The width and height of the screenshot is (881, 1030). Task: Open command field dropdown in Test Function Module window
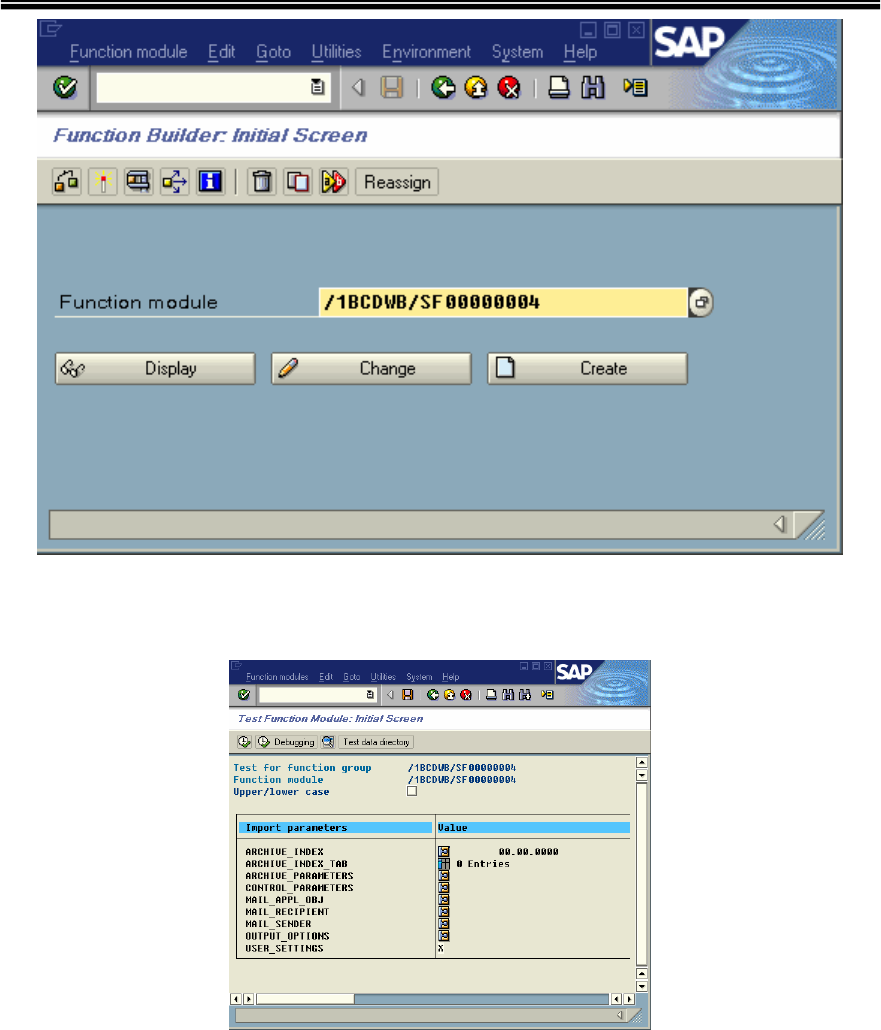click(x=370, y=694)
